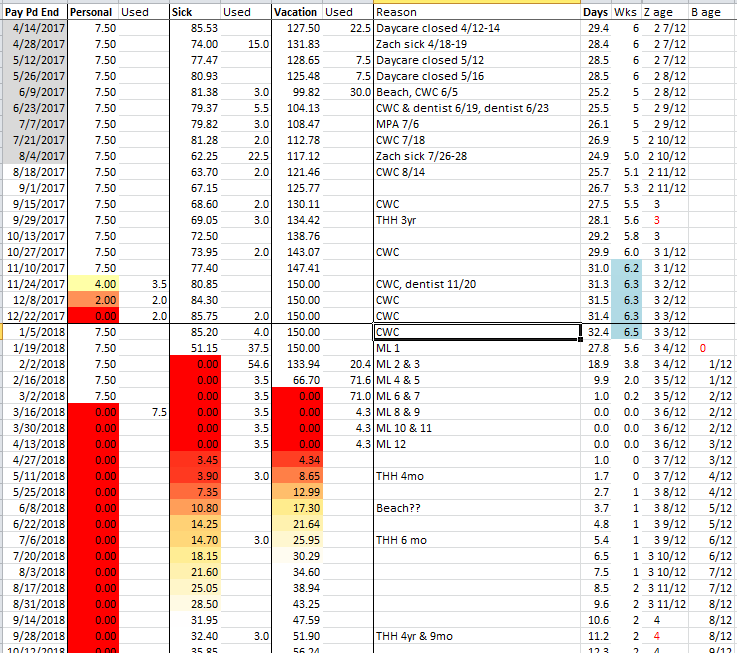
Task: Click the 'Daycare closed 5/16' reason cell
Action: [477, 76]
